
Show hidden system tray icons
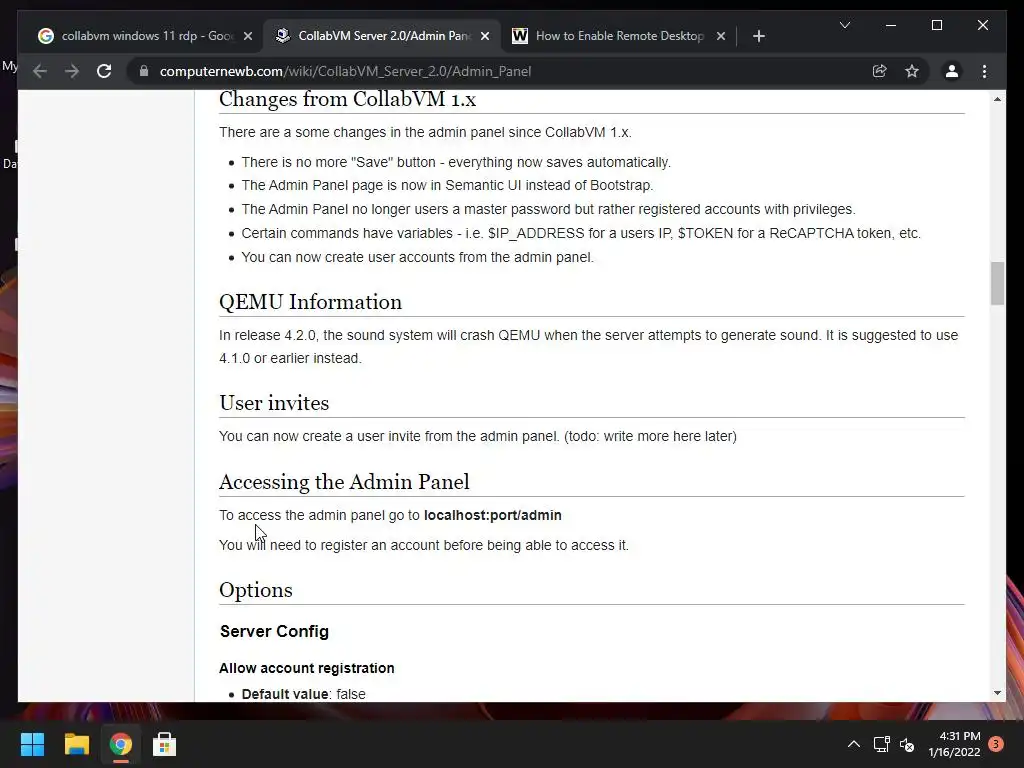(854, 744)
